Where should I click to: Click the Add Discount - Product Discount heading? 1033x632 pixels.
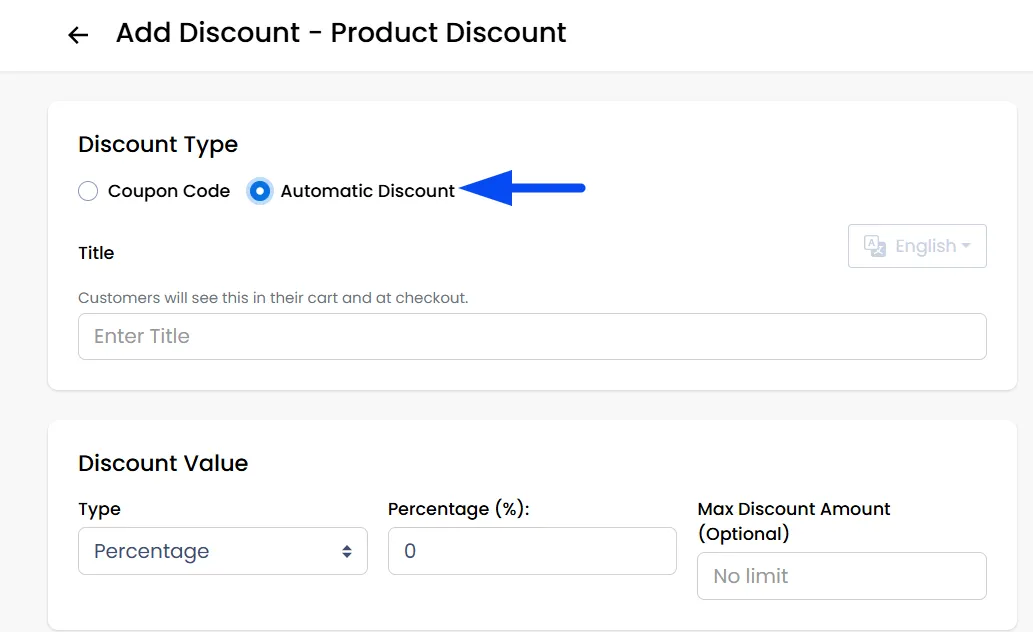341,32
